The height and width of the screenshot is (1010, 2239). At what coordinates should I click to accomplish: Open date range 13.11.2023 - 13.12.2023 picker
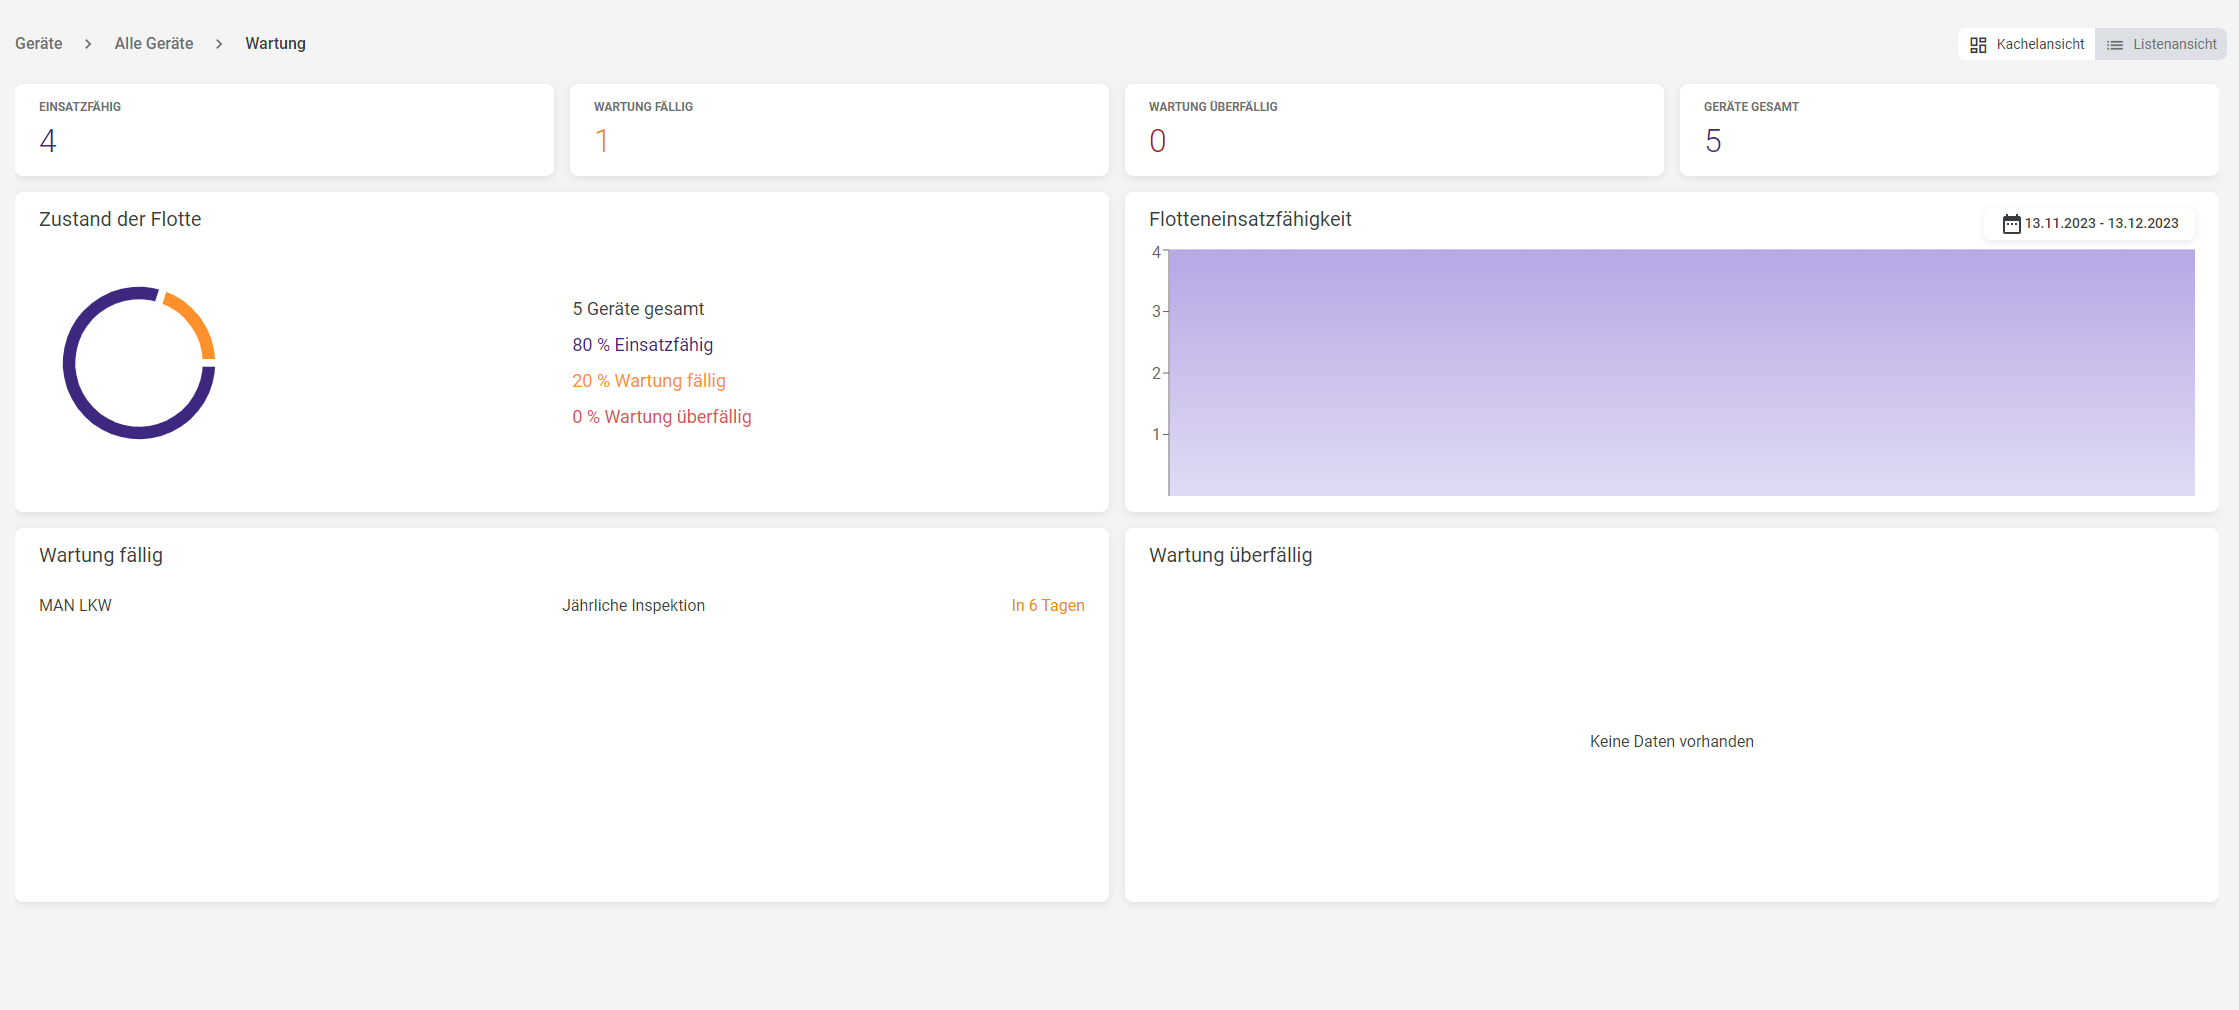pyautogui.click(x=2090, y=223)
